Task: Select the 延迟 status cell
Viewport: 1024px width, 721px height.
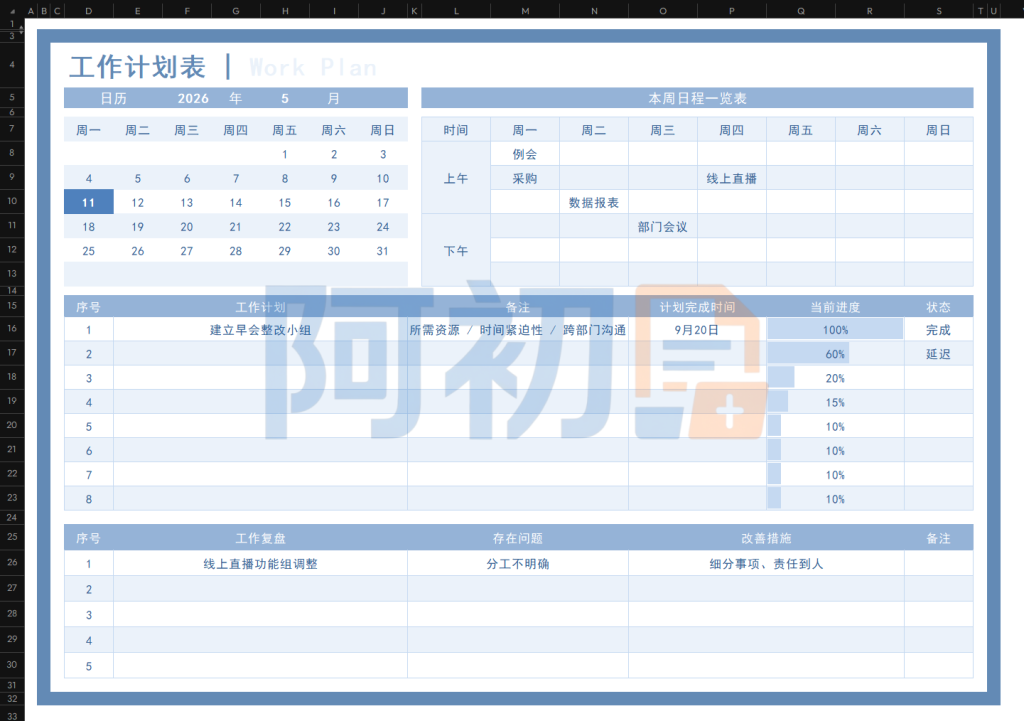Action: (x=938, y=354)
